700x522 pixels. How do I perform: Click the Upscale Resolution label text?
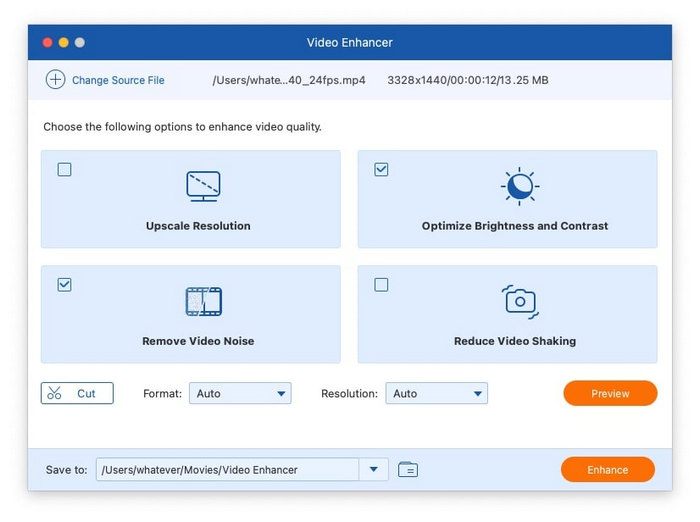click(198, 226)
